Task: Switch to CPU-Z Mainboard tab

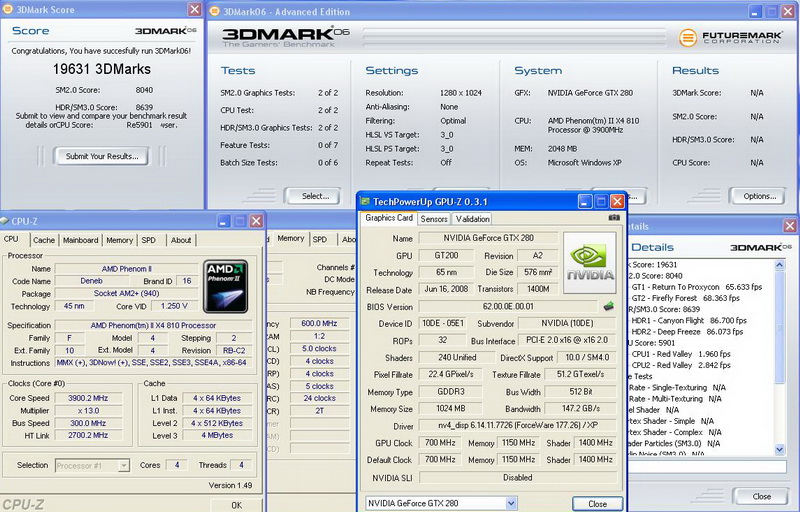Action: tap(80, 240)
